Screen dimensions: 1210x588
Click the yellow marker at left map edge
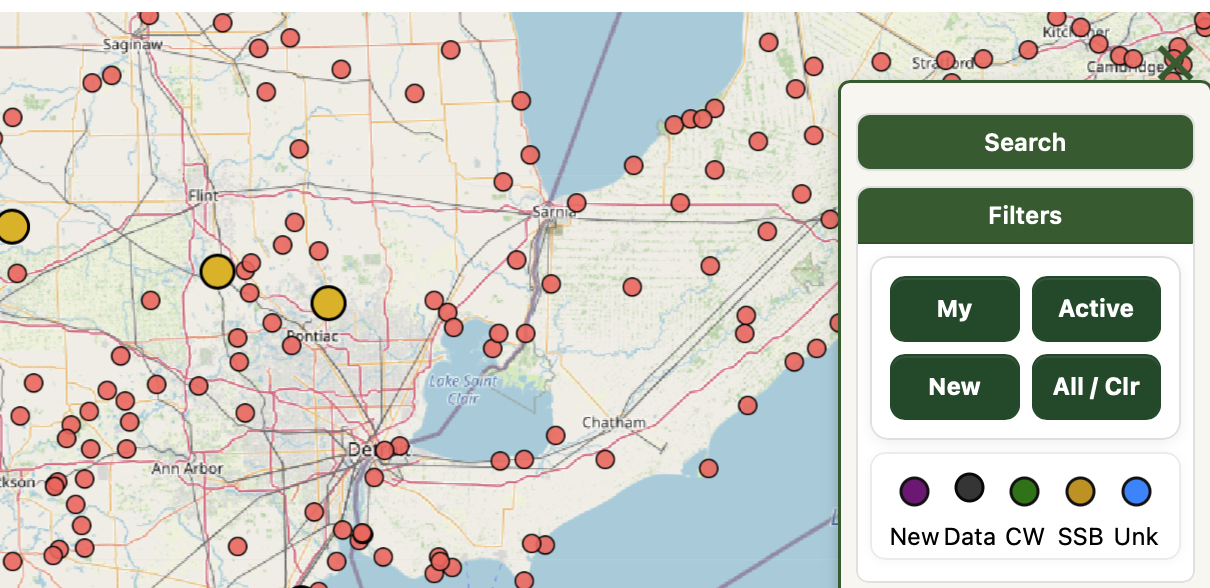tap(11, 227)
